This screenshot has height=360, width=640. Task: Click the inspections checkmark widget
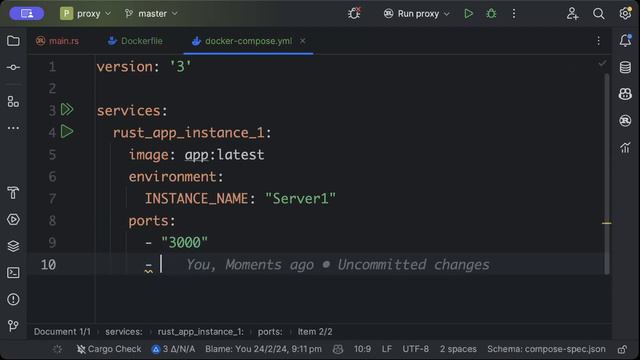click(602, 63)
